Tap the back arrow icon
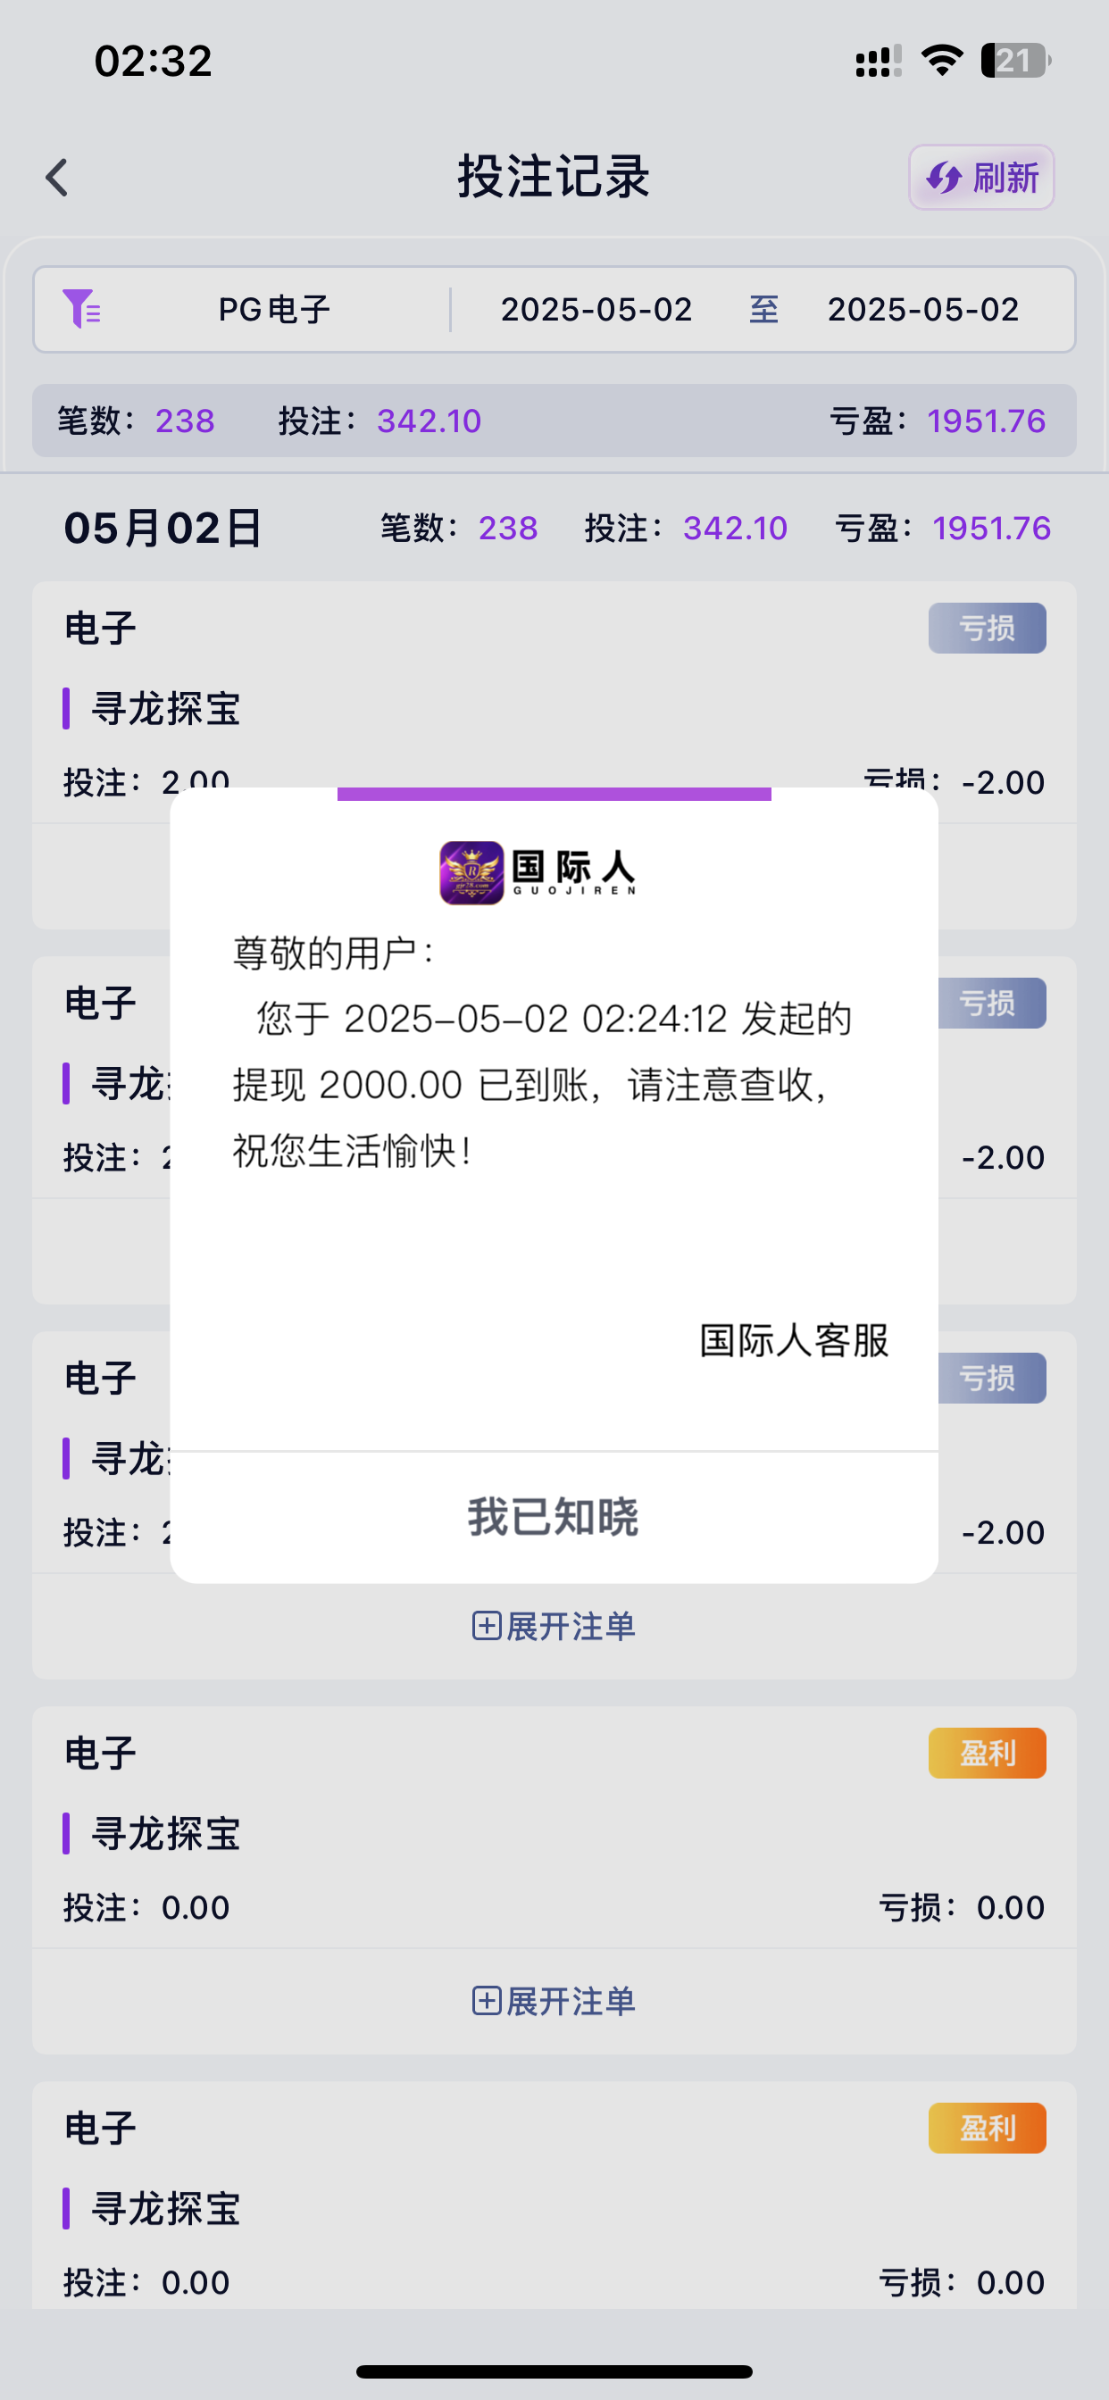 (x=57, y=178)
